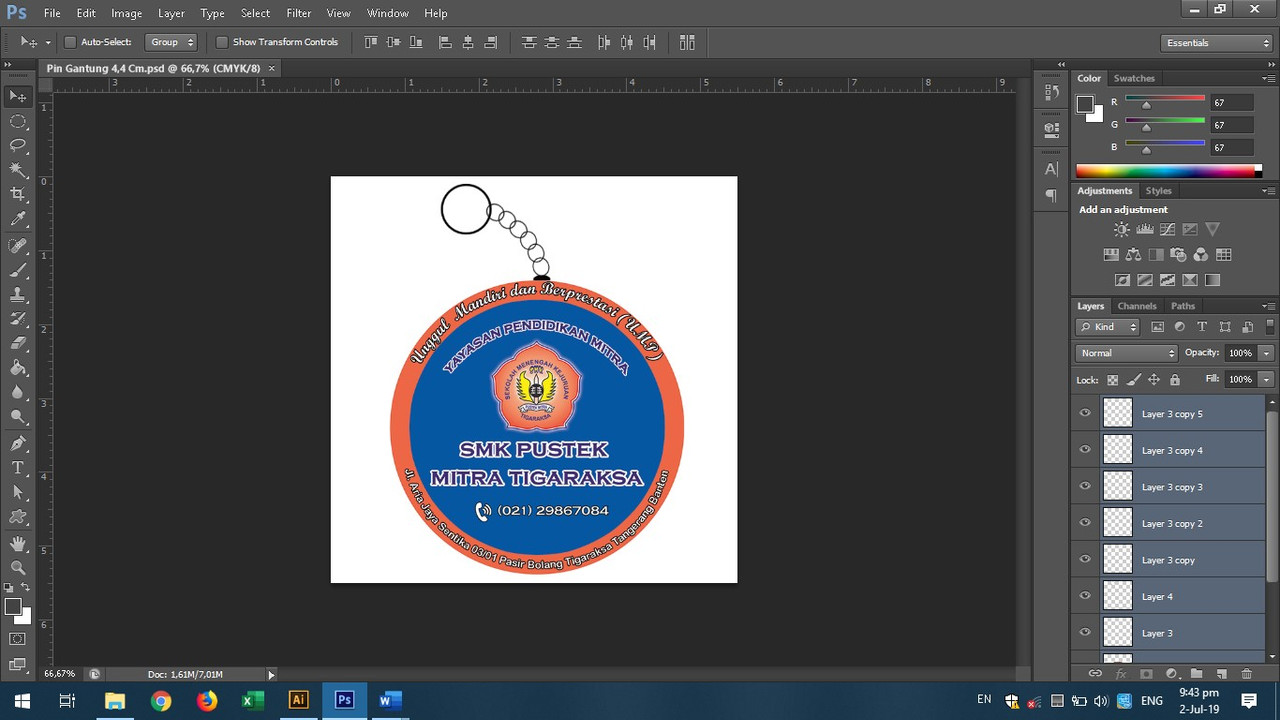Select the Brush tool
This screenshot has height=720, width=1280.
point(18,270)
